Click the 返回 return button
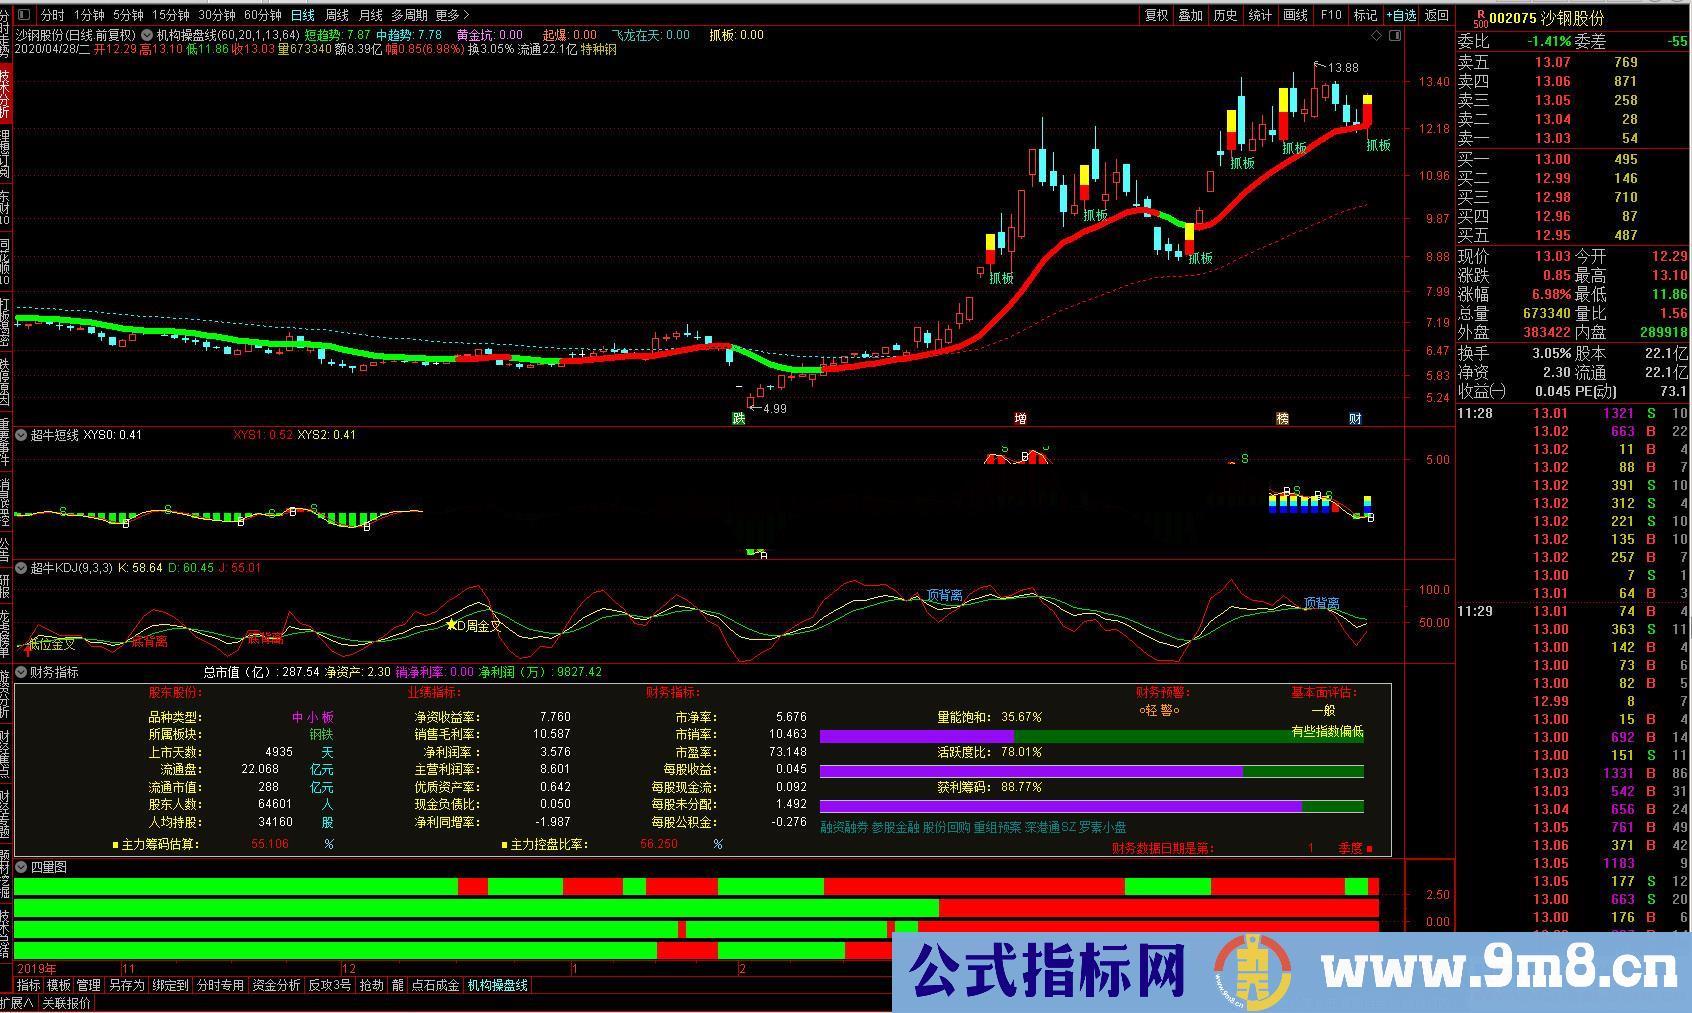 pyautogui.click(x=1437, y=15)
